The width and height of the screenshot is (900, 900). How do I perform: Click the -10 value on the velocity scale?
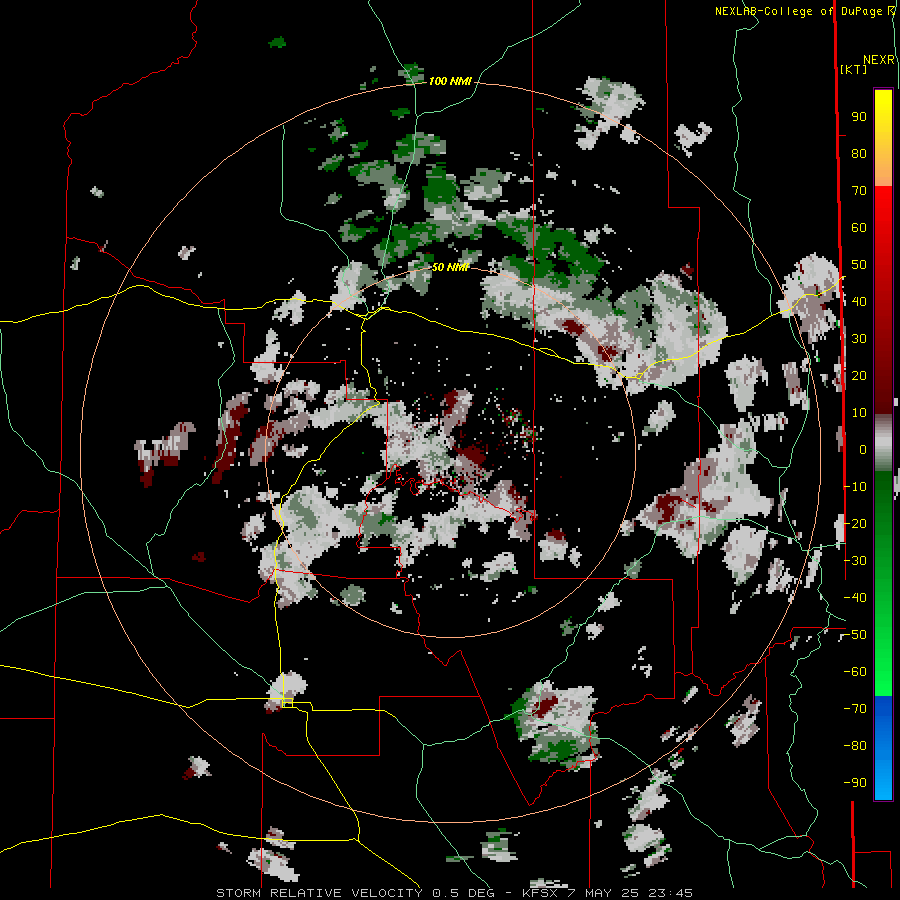point(855,487)
